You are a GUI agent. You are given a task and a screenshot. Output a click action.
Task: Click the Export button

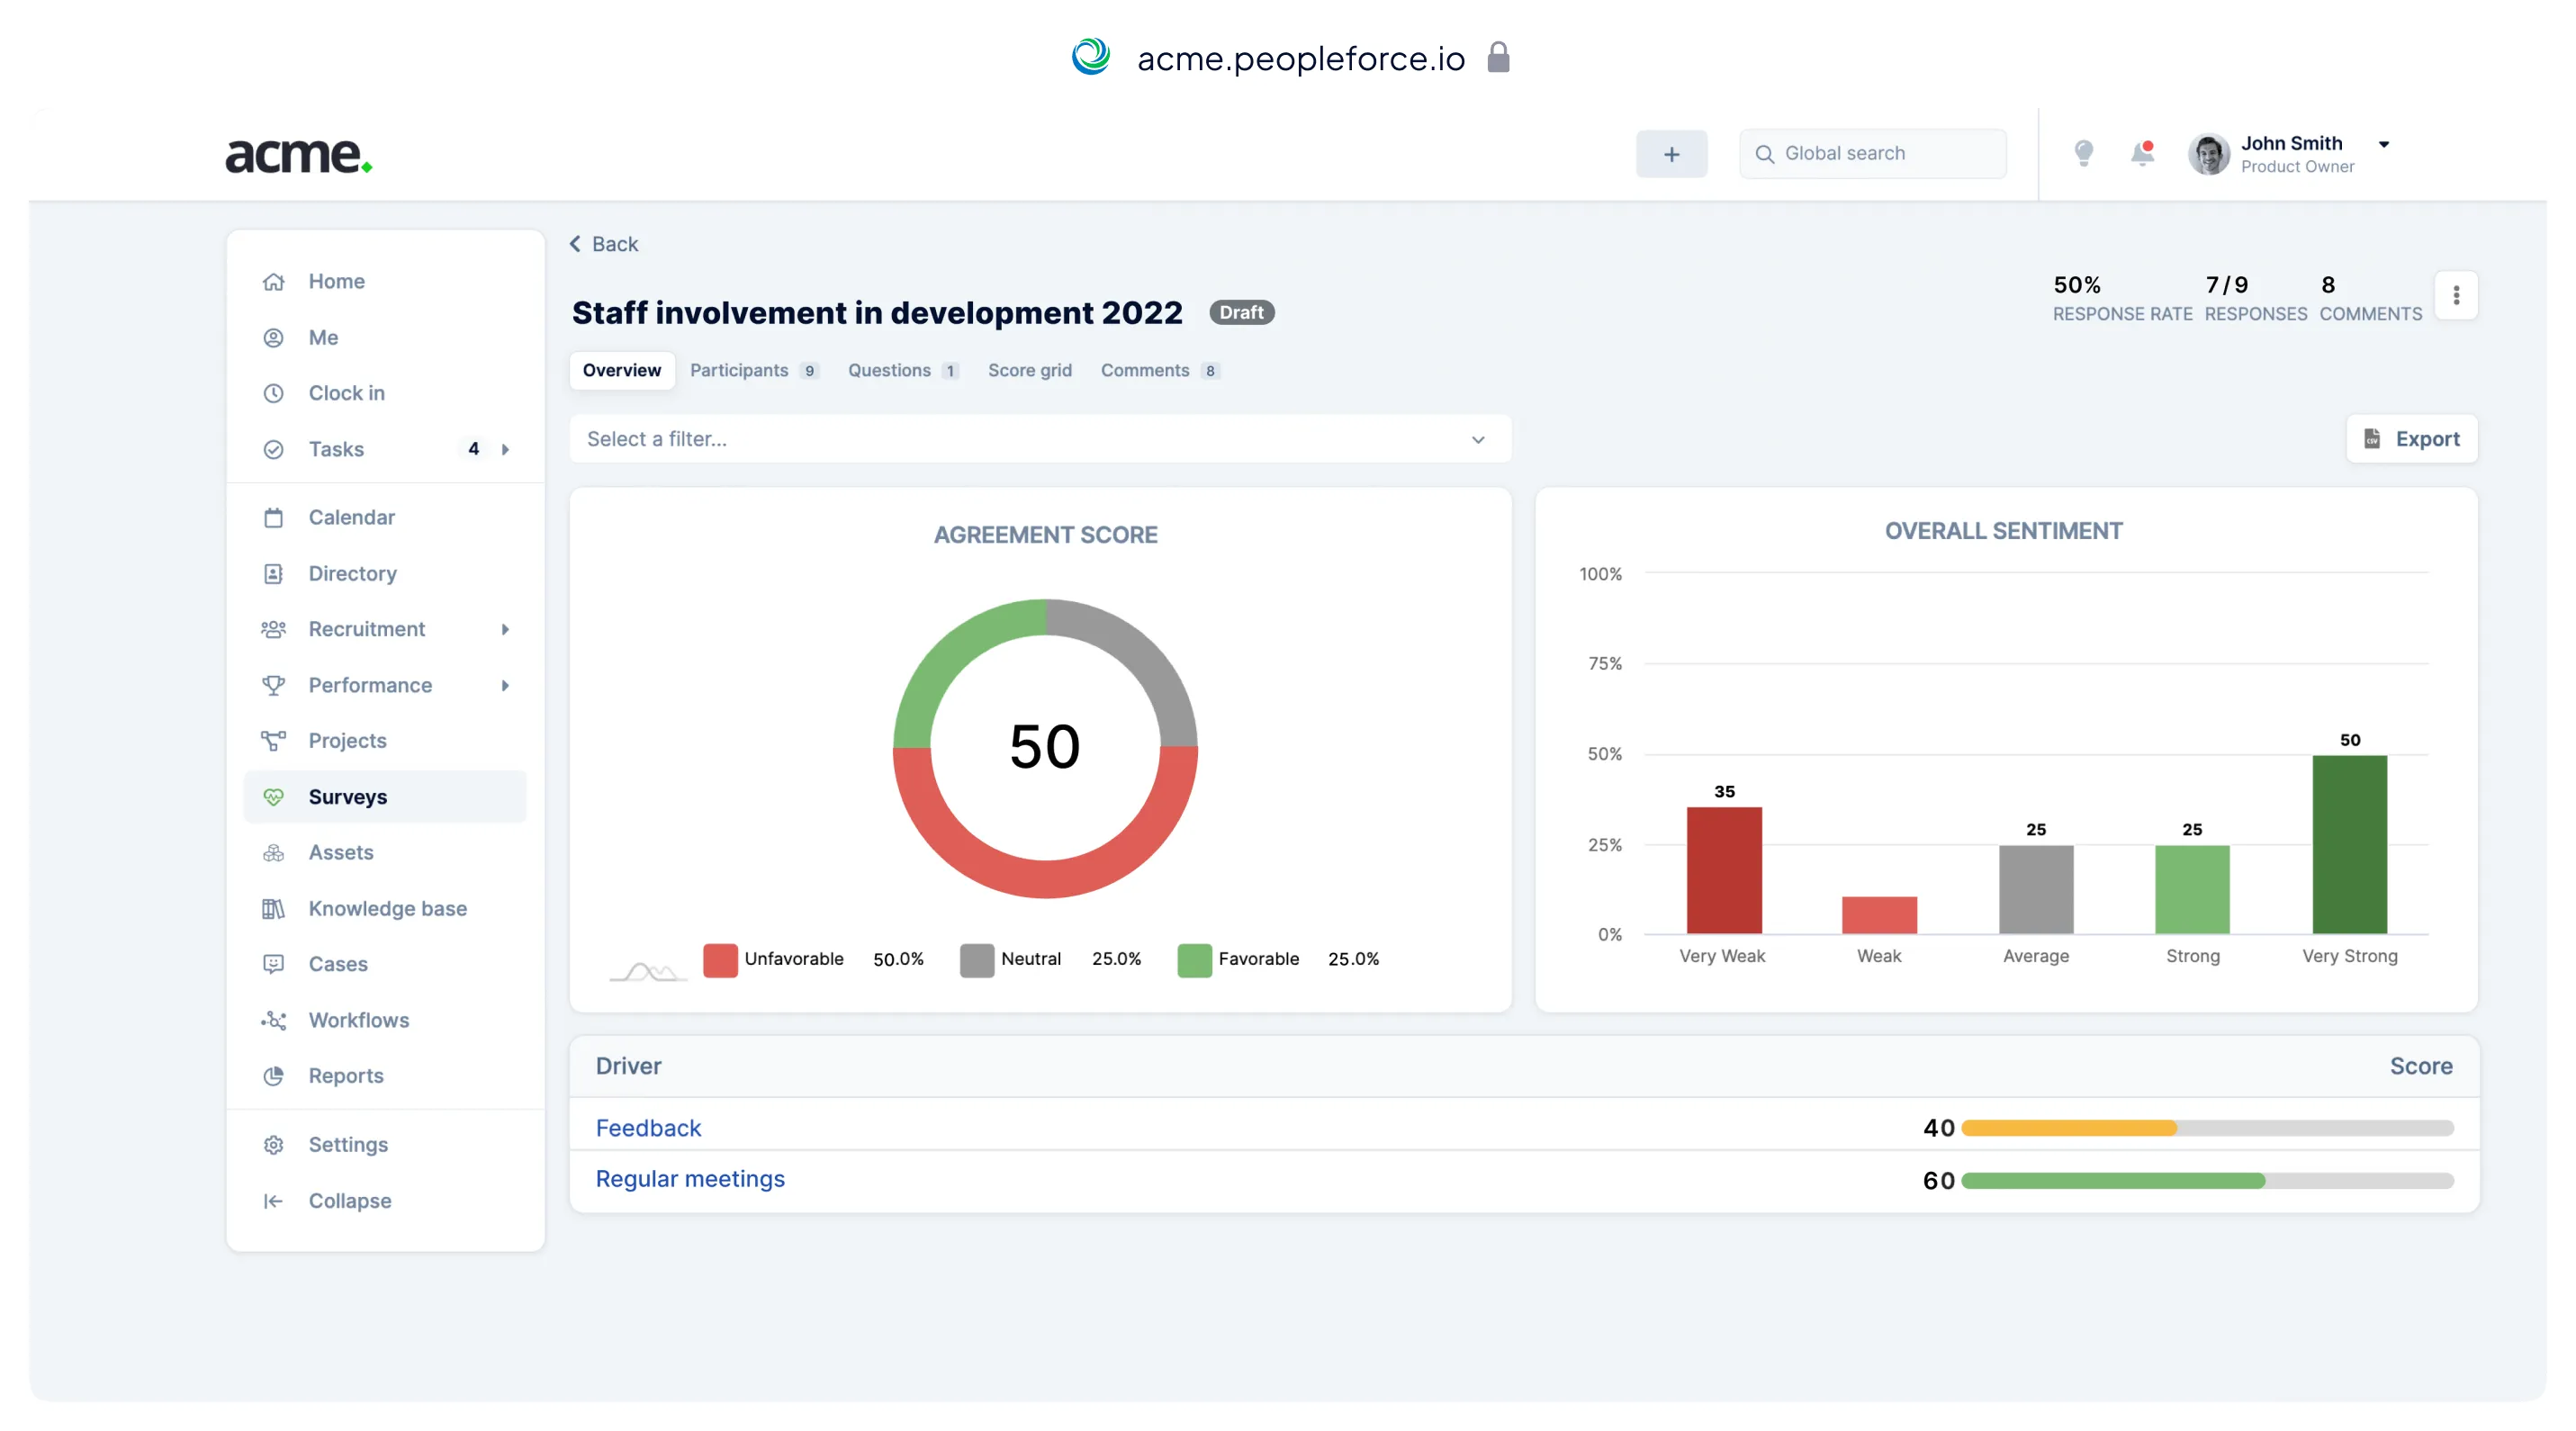[x=2411, y=439]
